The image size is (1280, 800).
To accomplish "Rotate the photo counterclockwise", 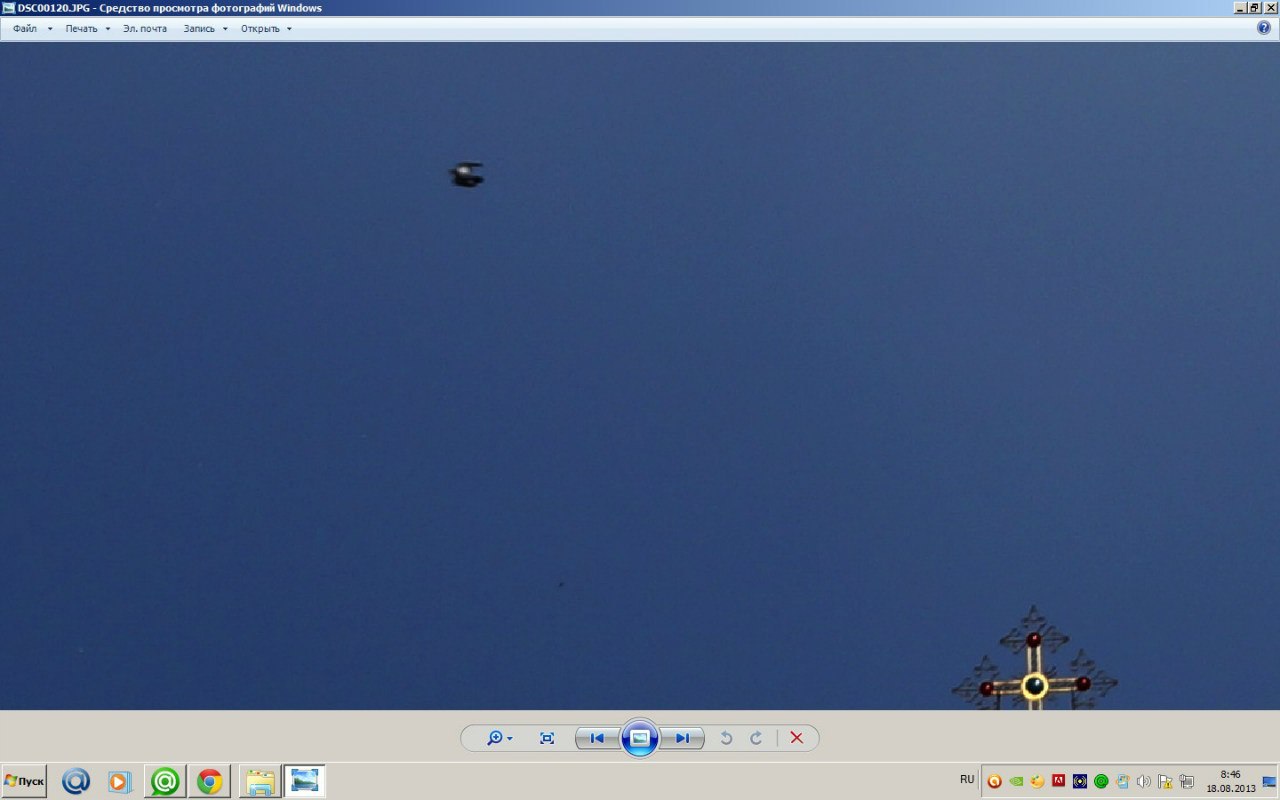I will (727, 738).
